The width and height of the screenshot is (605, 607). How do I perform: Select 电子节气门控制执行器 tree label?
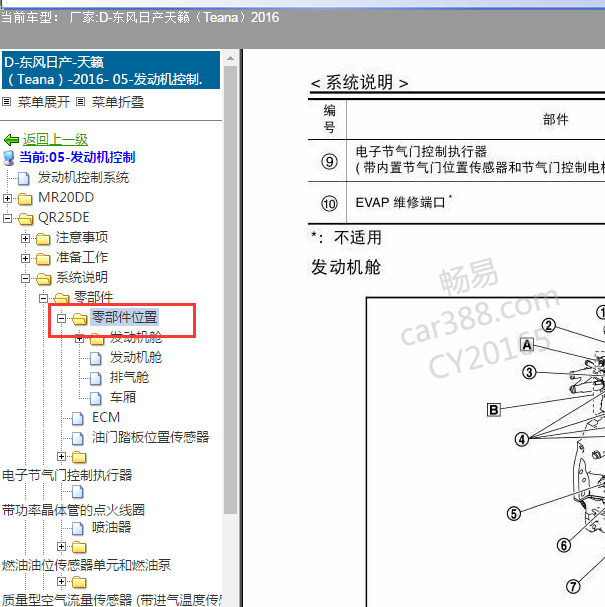tap(67, 475)
